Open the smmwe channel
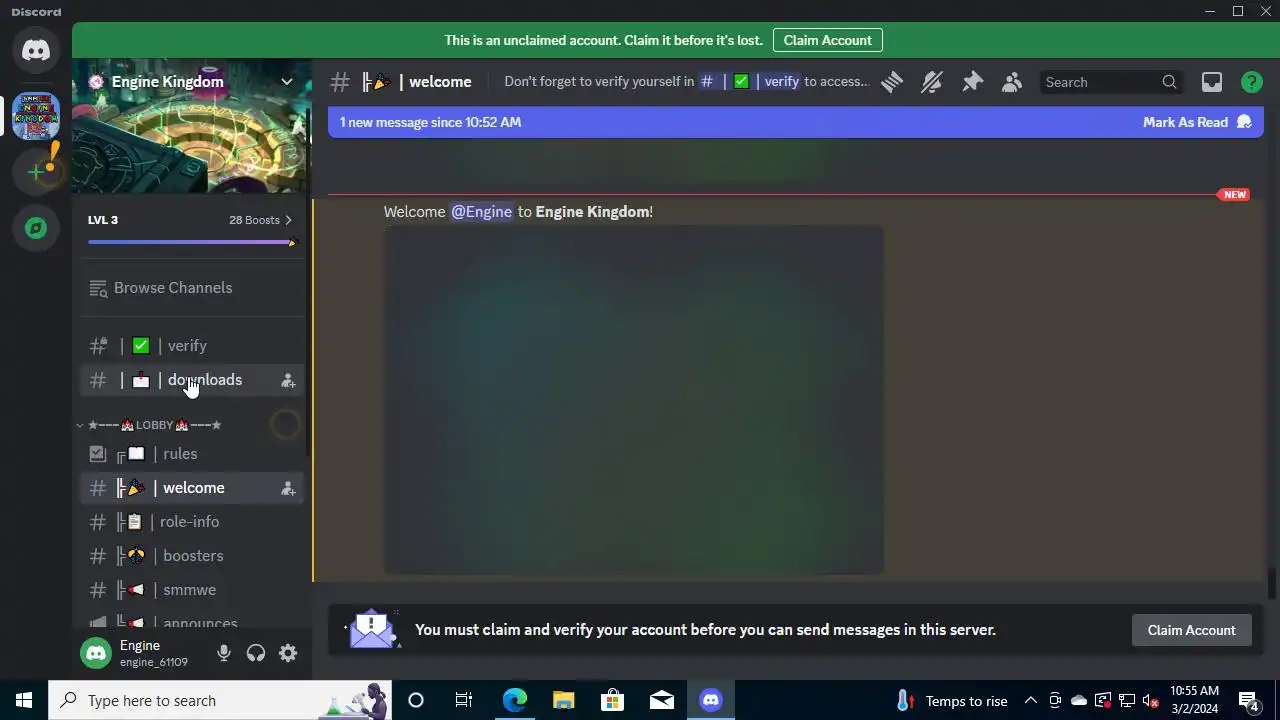The width and height of the screenshot is (1280, 720). (x=192, y=590)
